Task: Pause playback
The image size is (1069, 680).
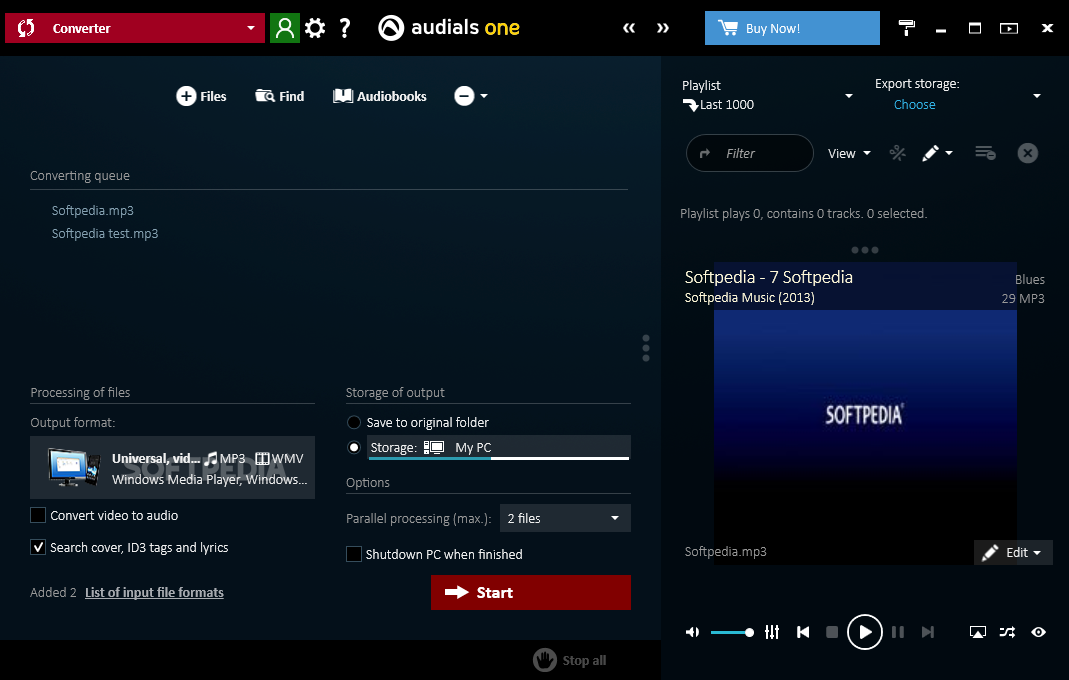Action: [898, 632]
